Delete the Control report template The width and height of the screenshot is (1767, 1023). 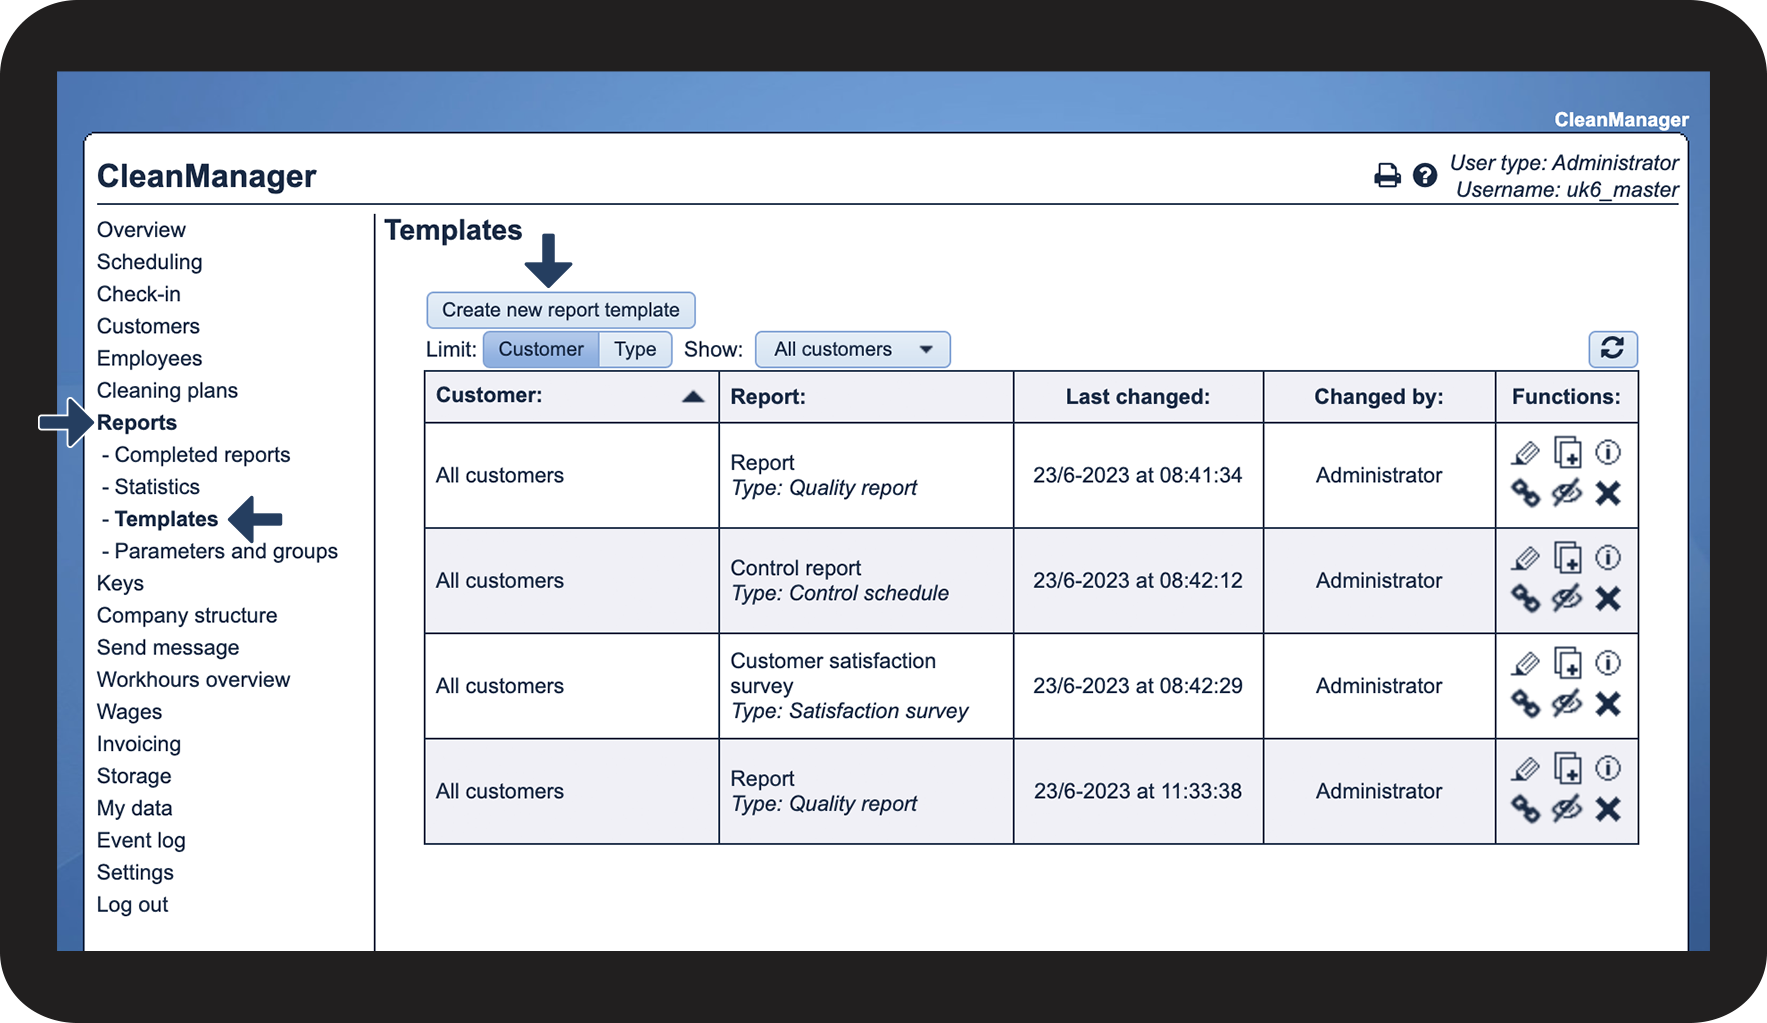click(1608, 599)
